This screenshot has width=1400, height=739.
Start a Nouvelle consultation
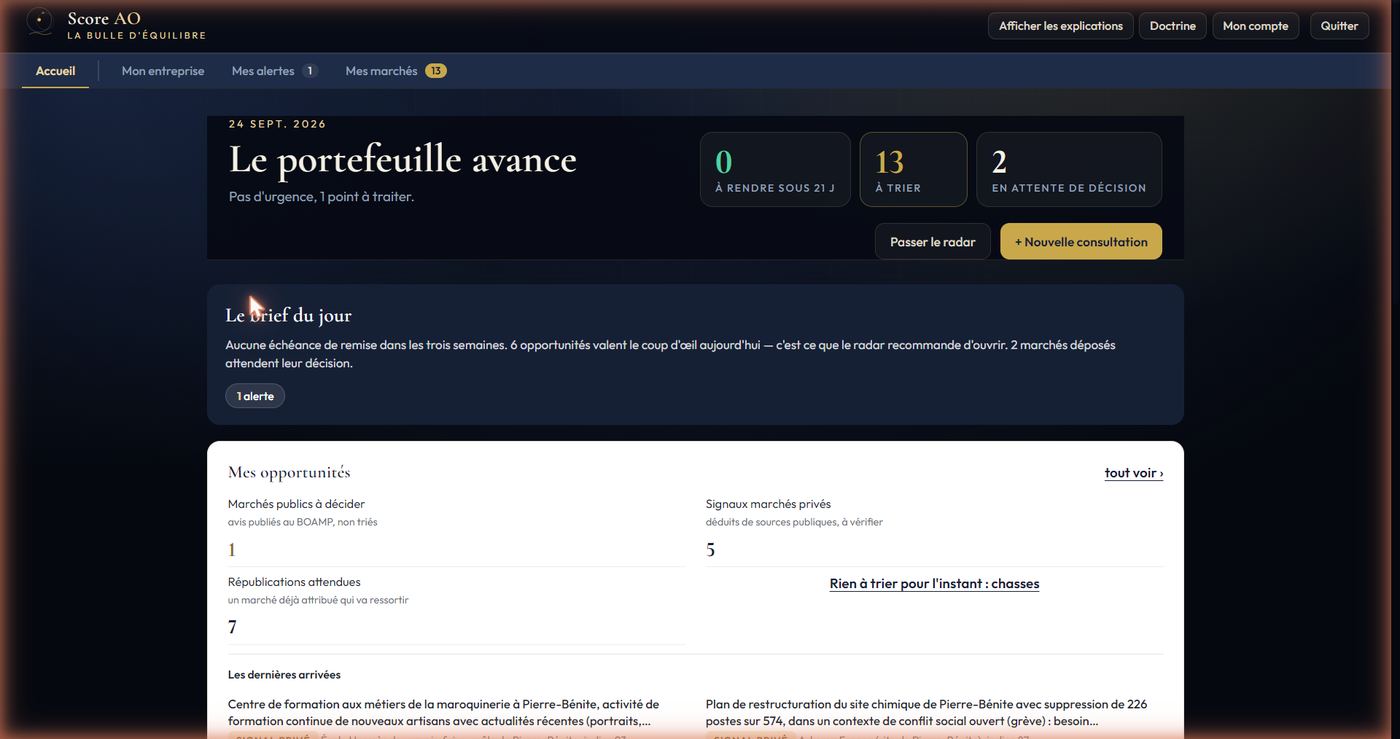coord(1081,242)
